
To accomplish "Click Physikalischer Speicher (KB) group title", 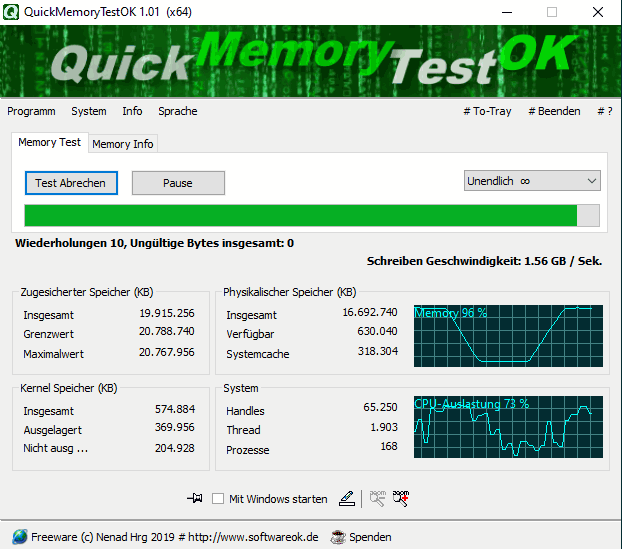I will [x=290, y=292].
